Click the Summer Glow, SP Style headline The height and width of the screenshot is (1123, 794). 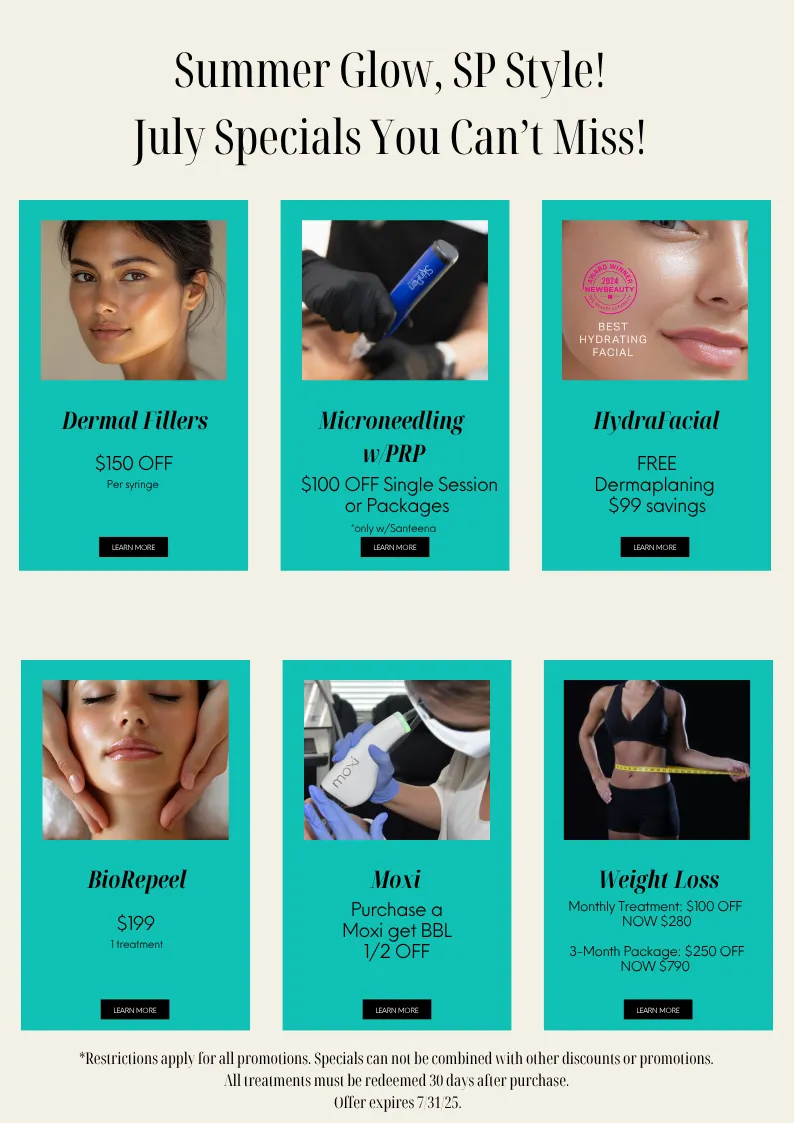click(x=389, y=71)
